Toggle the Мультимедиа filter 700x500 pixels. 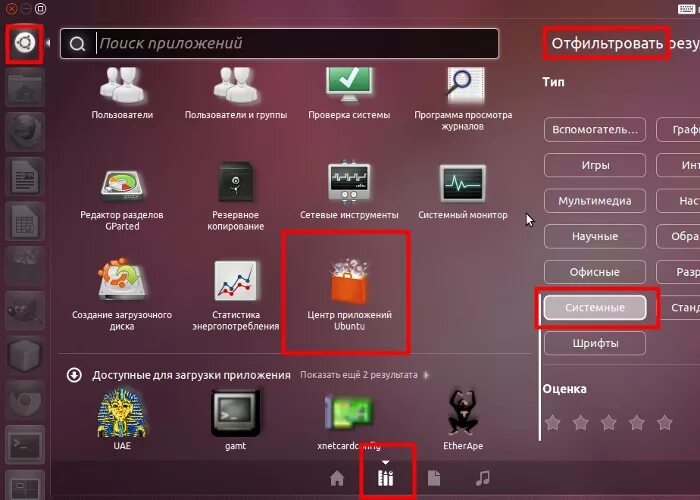point(595,201)
